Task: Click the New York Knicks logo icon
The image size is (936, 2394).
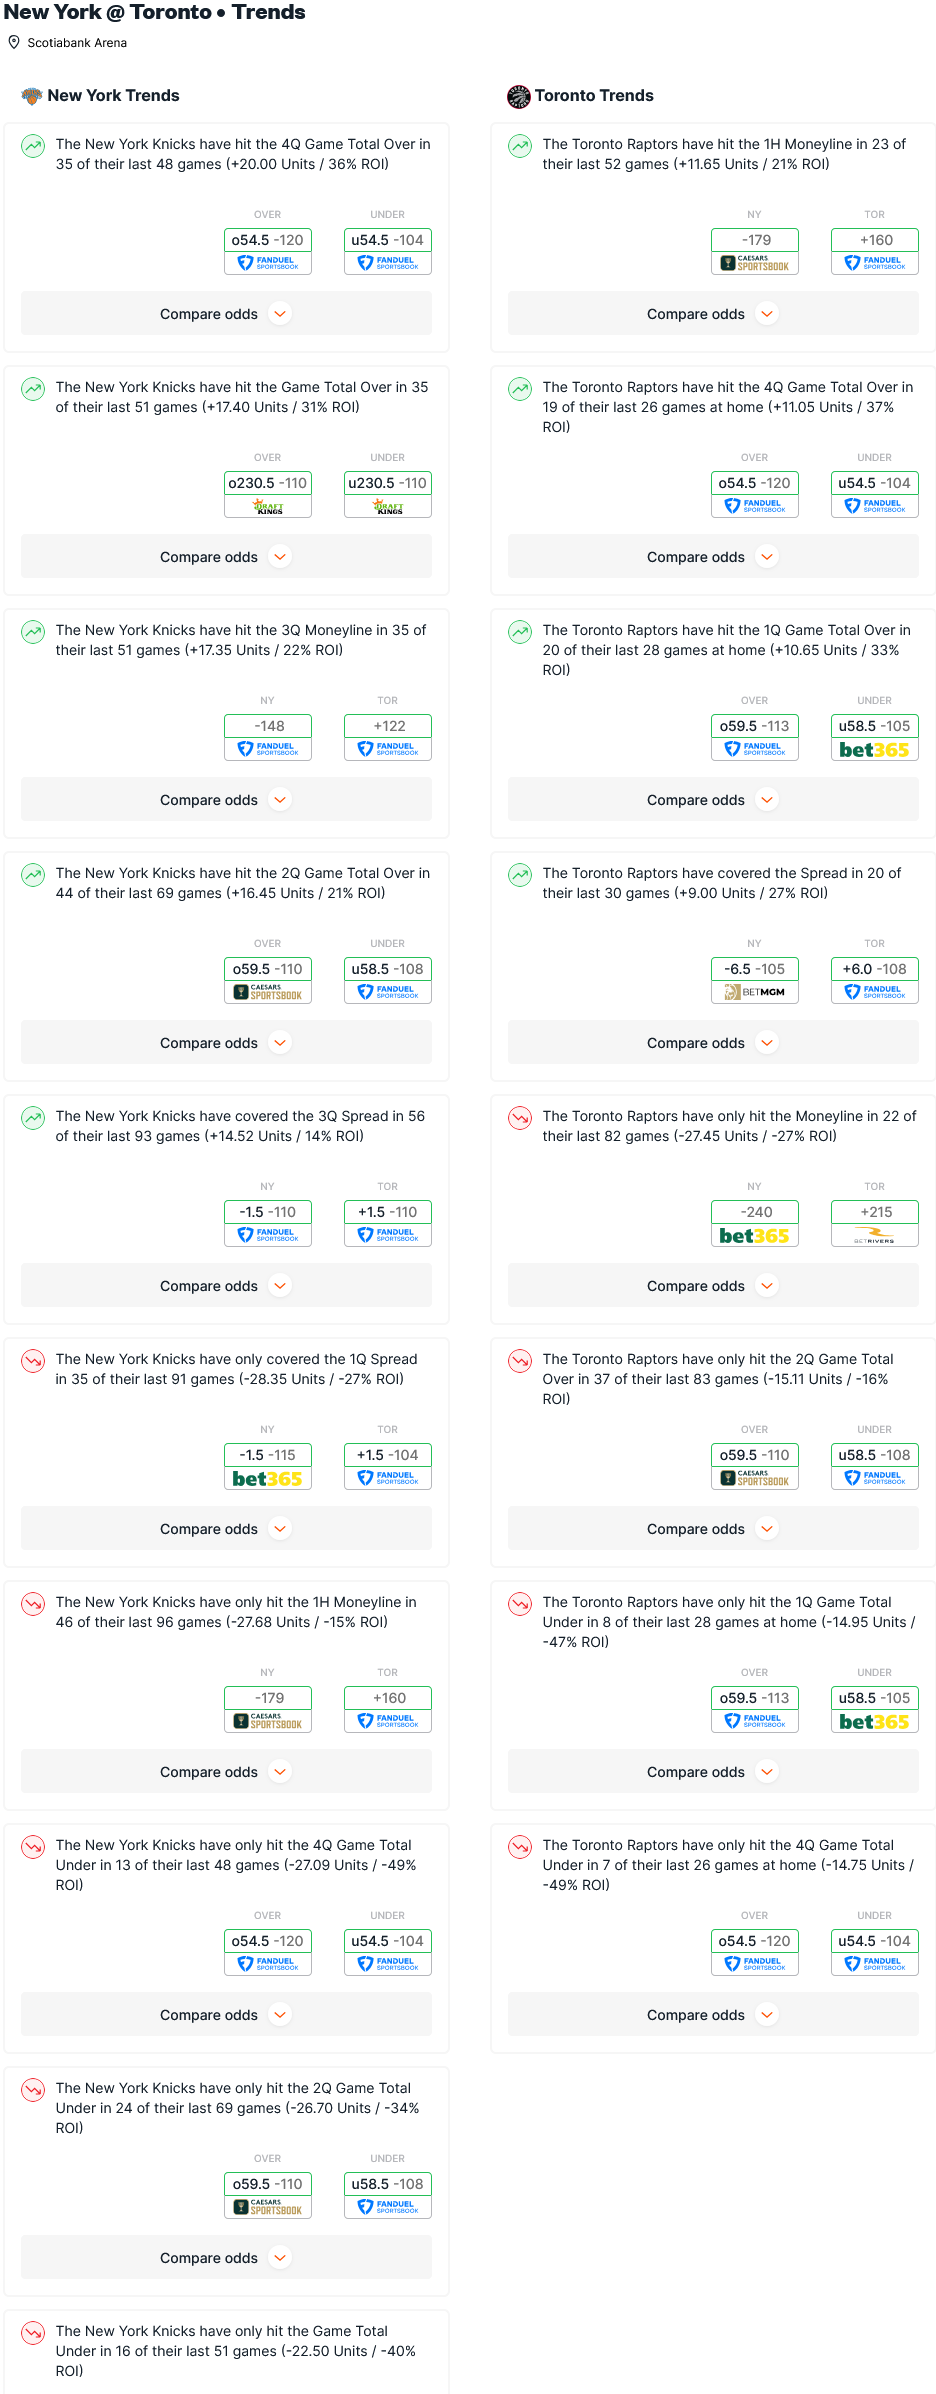Action: [32, 96]
